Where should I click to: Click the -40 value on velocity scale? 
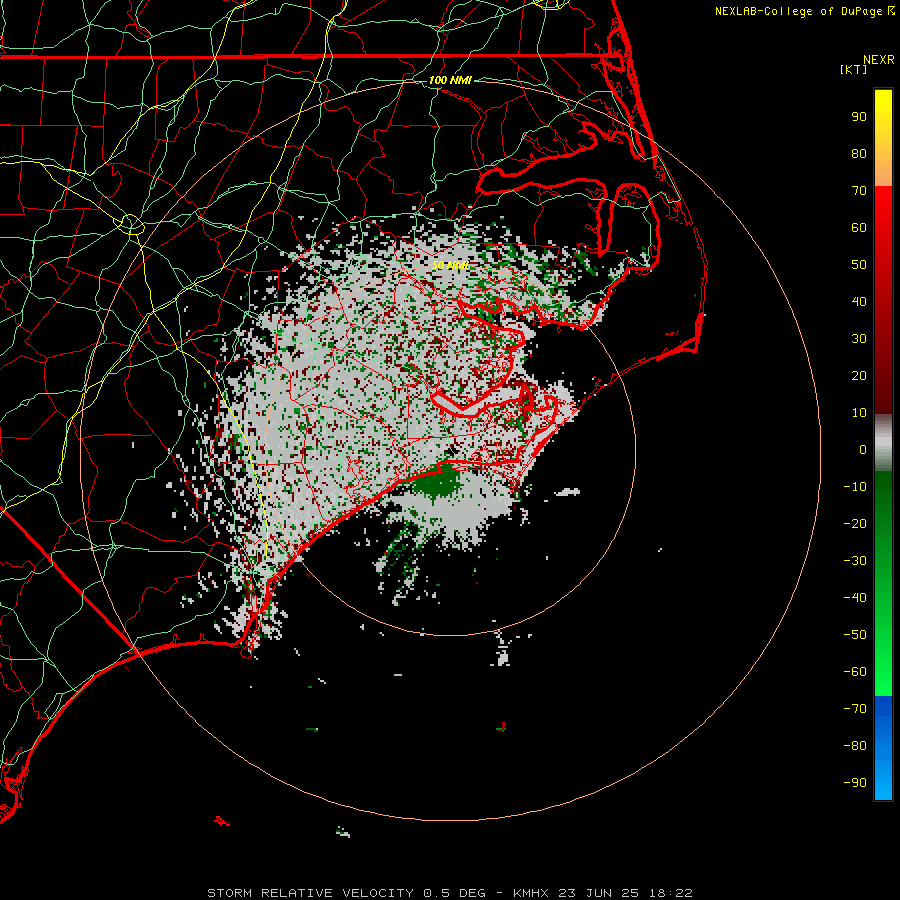(x=855, y=598)
